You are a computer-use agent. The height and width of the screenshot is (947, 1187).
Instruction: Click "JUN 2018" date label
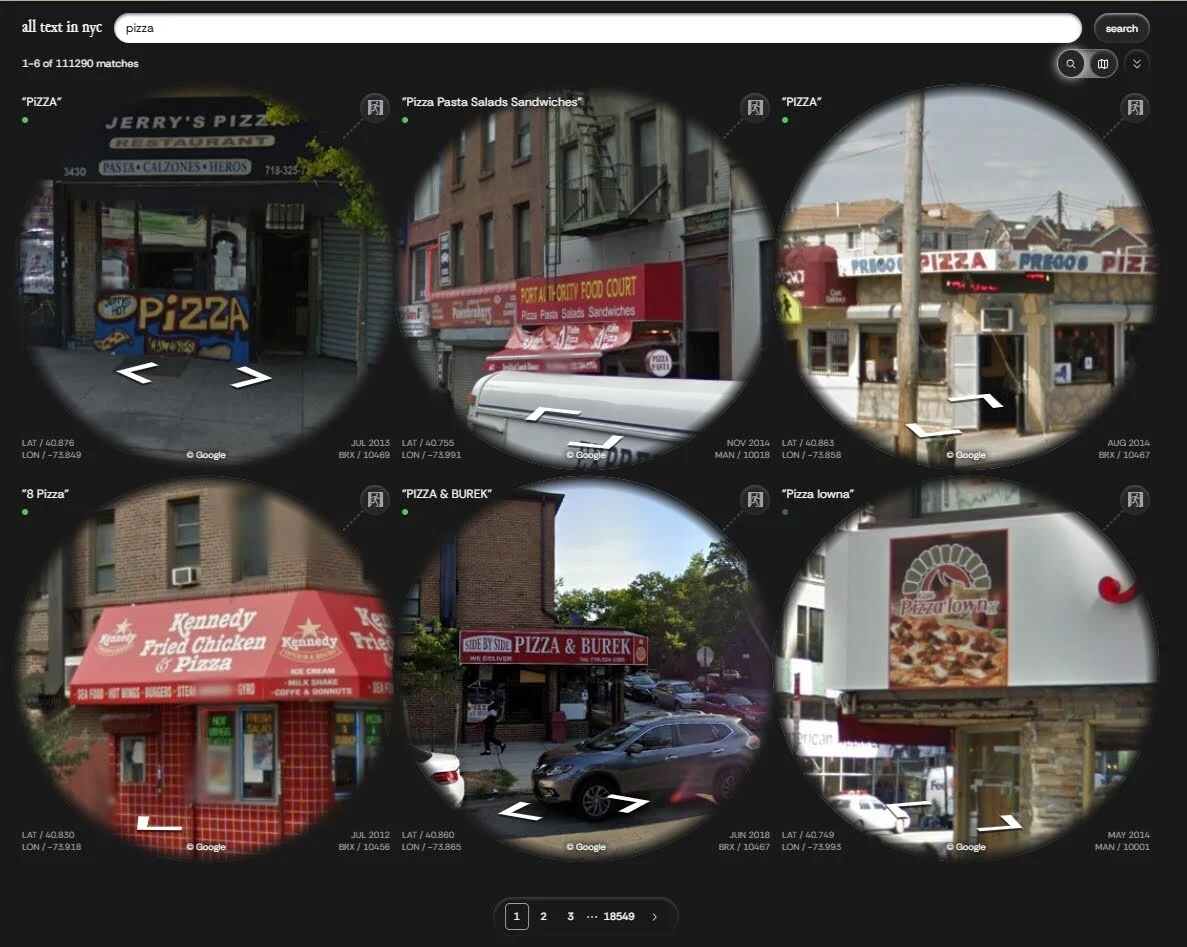point(749,835)
